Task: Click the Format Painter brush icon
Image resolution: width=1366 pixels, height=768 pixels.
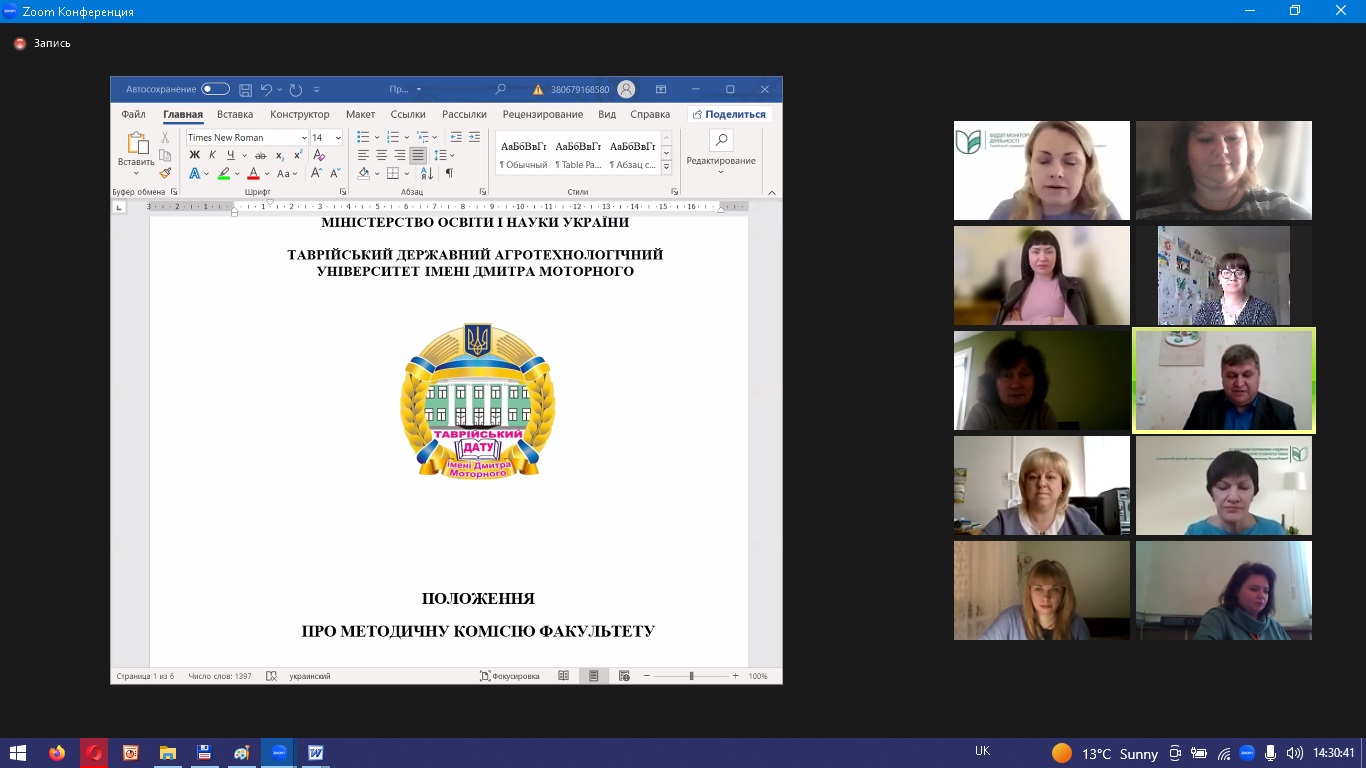Action: click(x=165, y=173)
